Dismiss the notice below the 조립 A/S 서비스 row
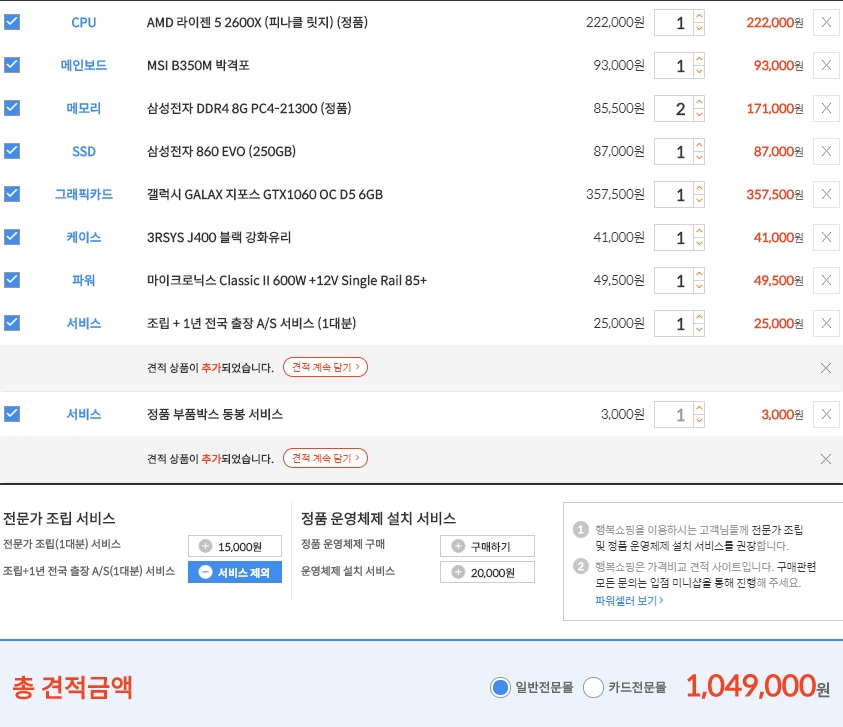843x727 pixels. pos(826,368)
